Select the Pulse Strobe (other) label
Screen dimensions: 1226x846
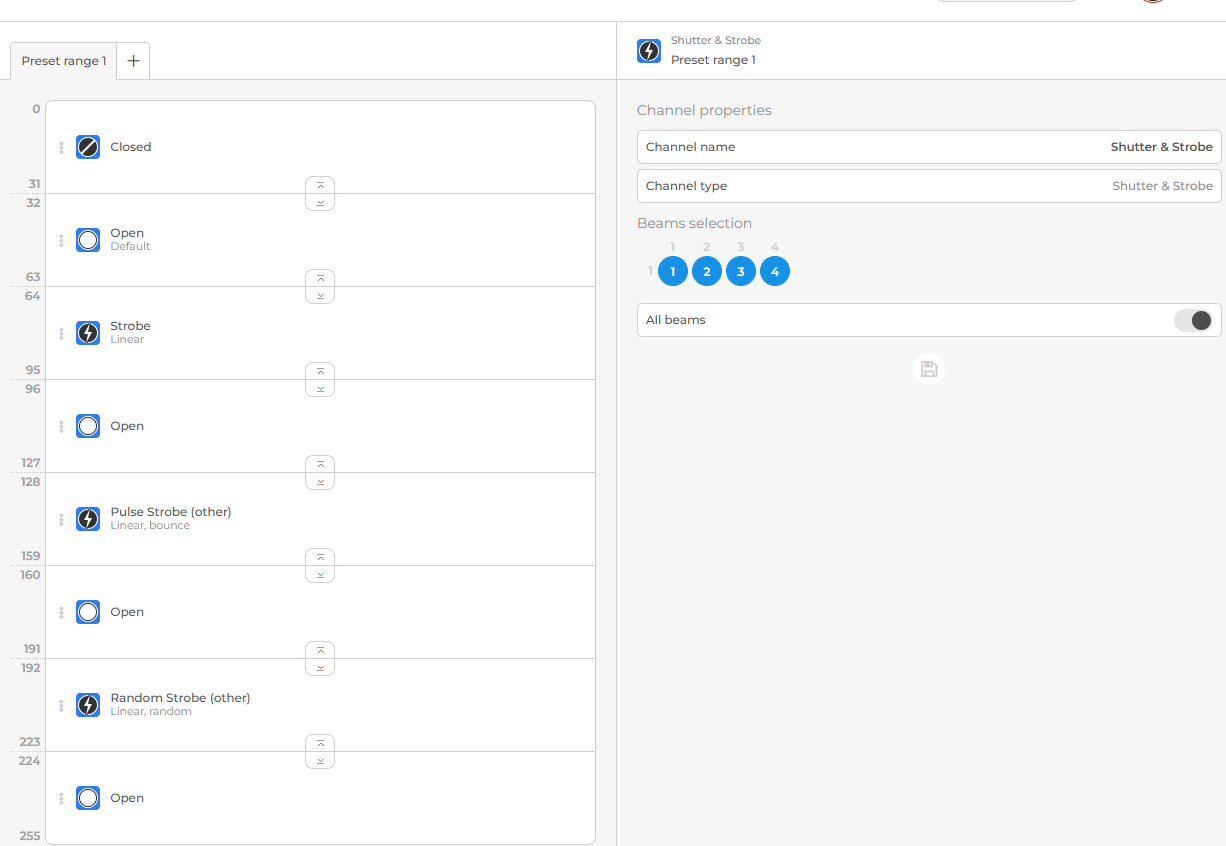[x=171, y=512]
